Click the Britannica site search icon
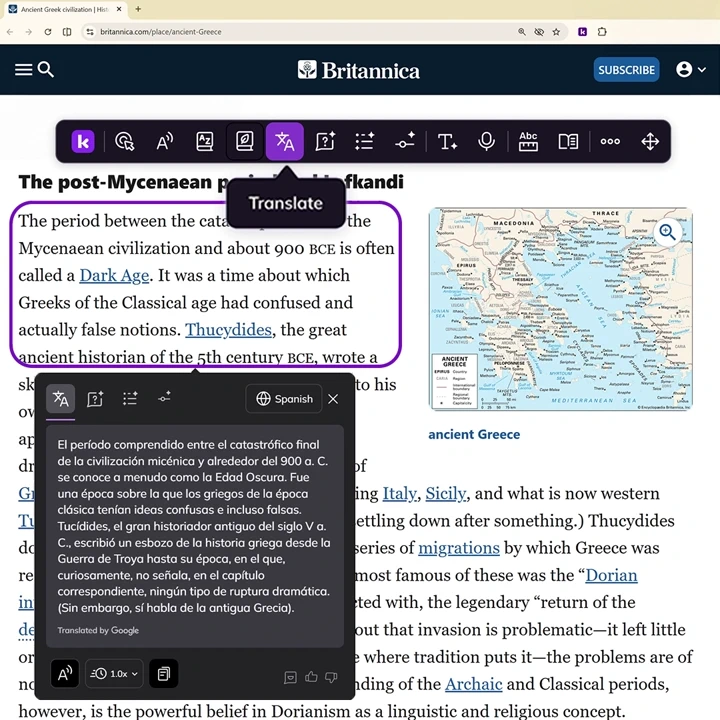This screenshot has height=720, width=720. click(45, 69)
